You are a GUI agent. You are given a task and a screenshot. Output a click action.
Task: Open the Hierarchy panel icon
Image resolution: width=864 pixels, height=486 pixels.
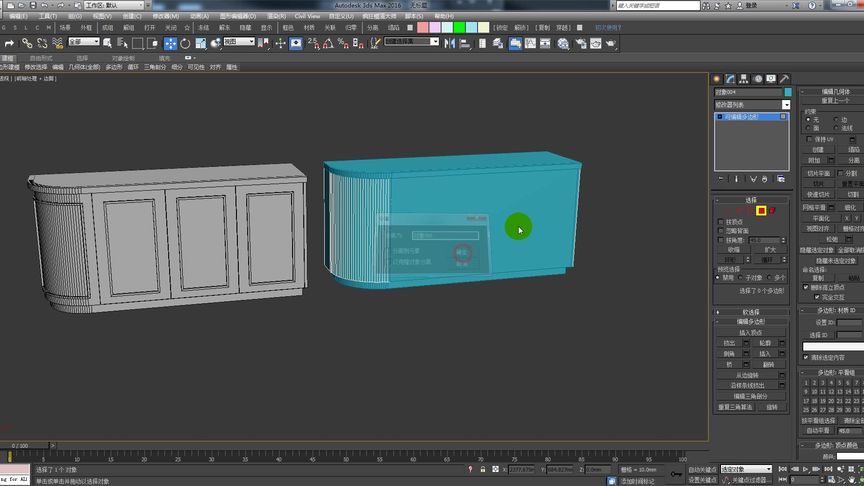pyautogui.click(x=744, y=79)
